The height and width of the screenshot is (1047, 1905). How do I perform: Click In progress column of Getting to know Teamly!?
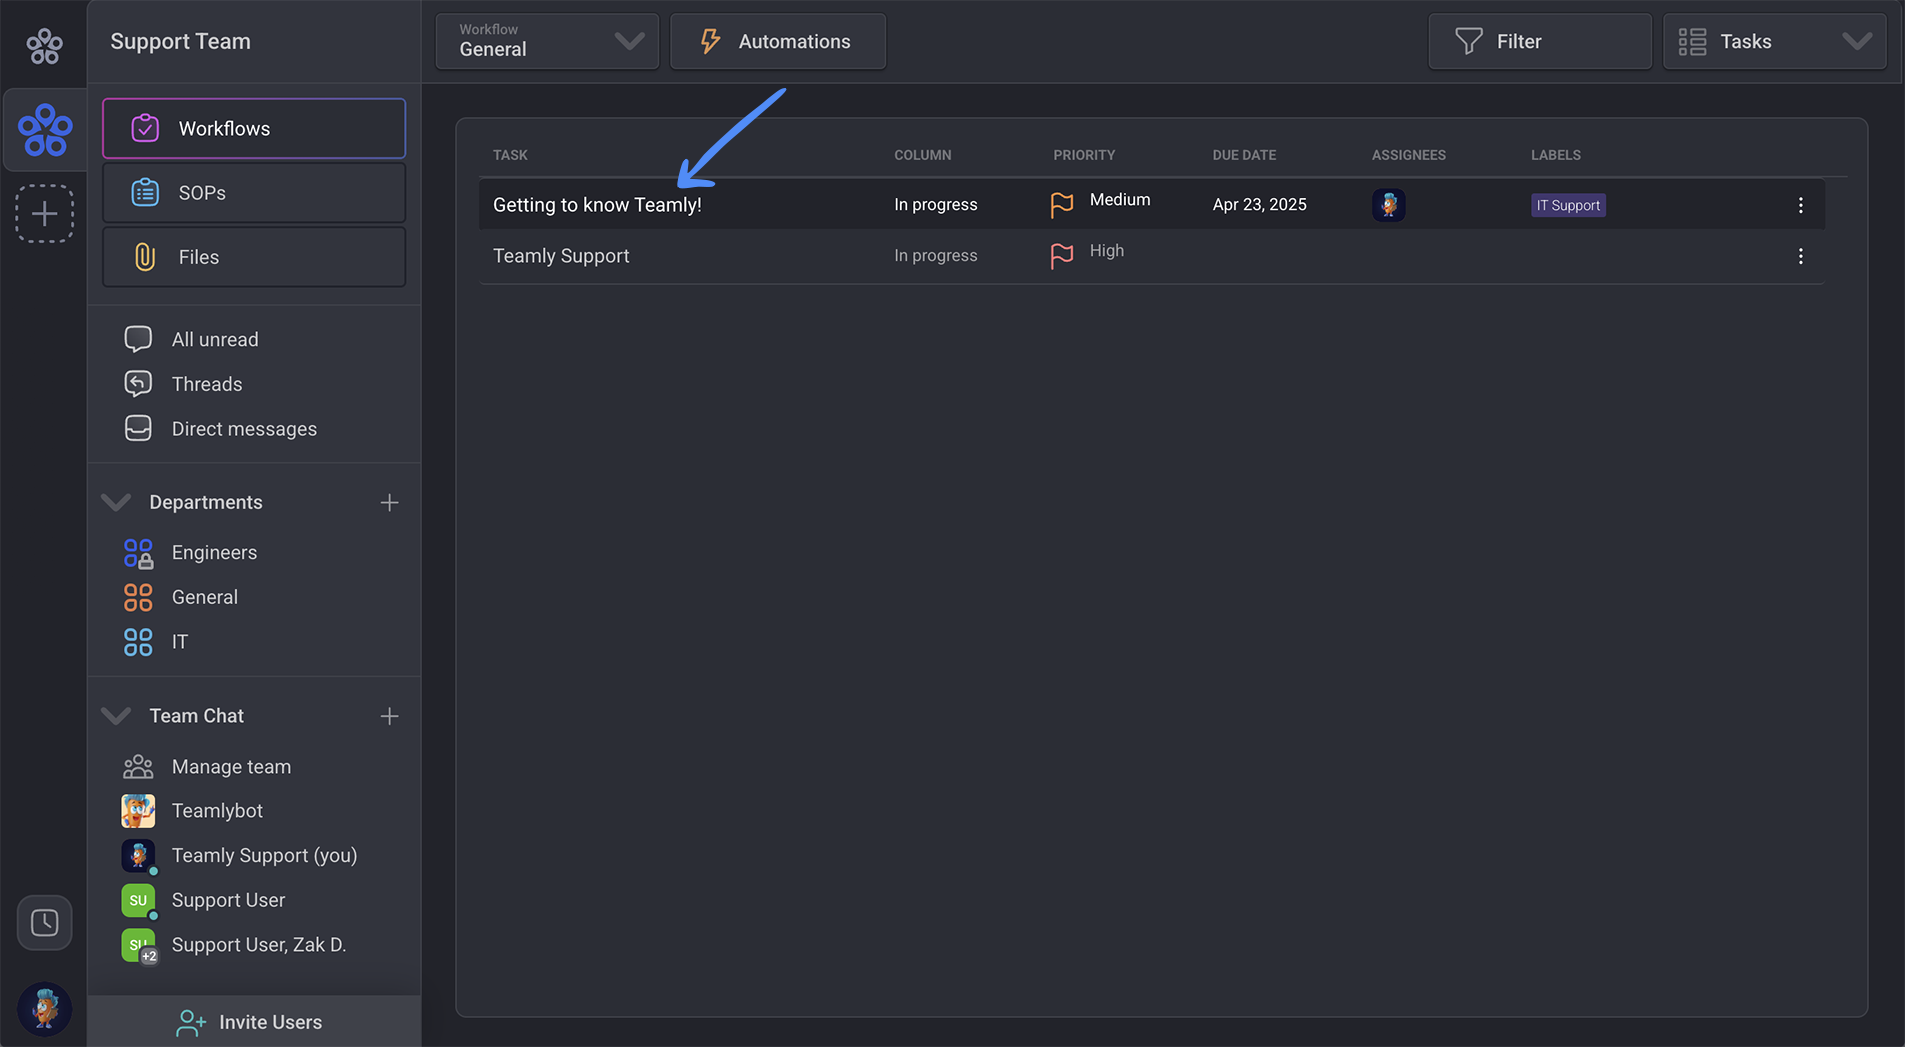point(936,204)
